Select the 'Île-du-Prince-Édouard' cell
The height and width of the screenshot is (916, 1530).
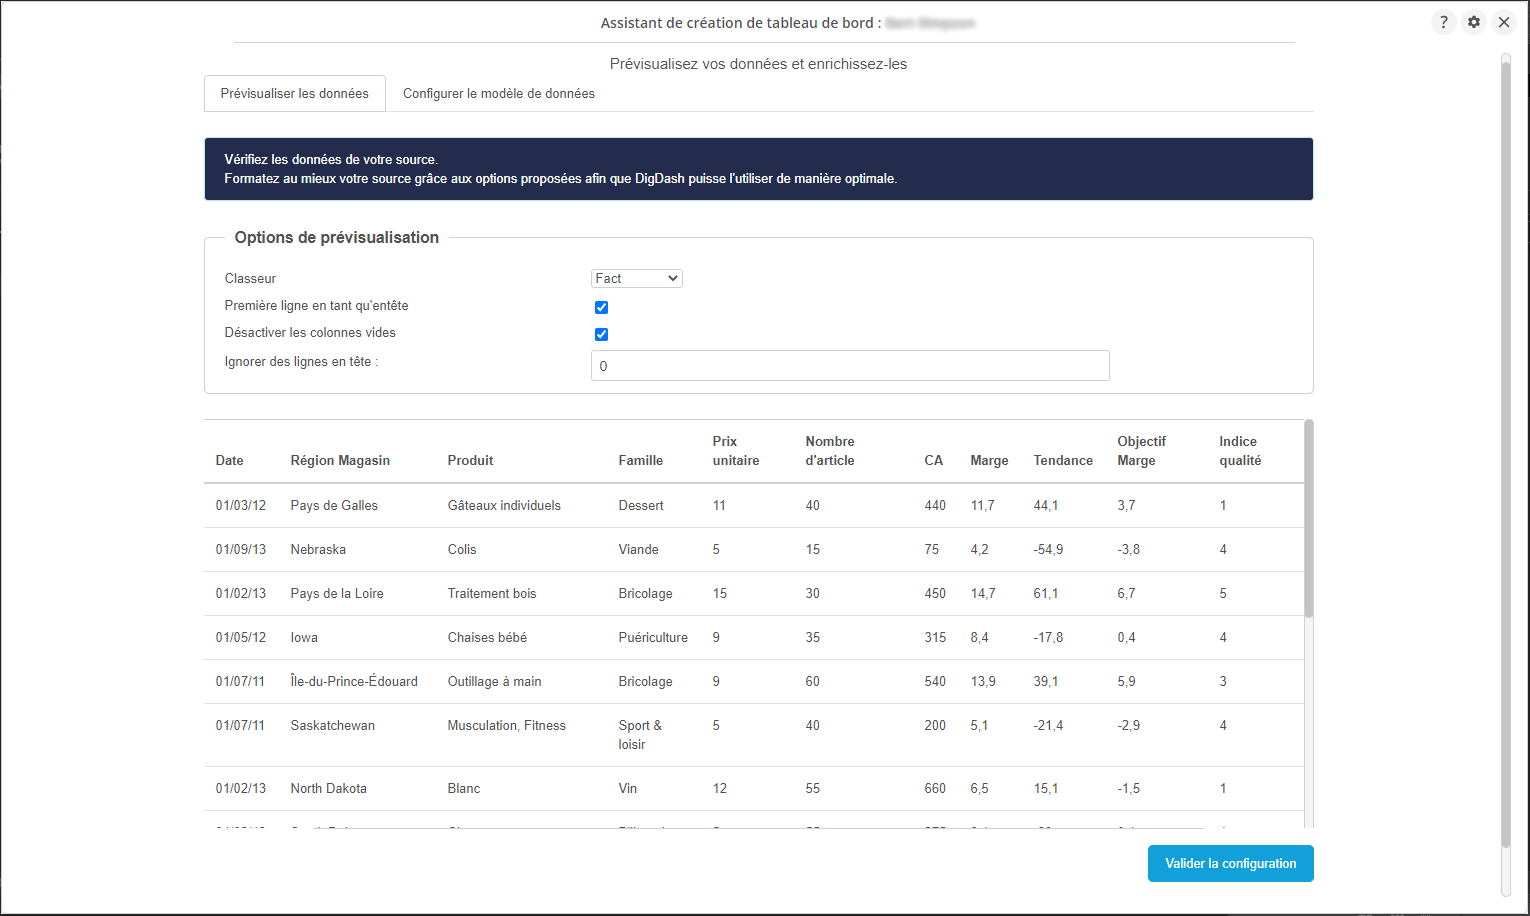pos(354,681)
